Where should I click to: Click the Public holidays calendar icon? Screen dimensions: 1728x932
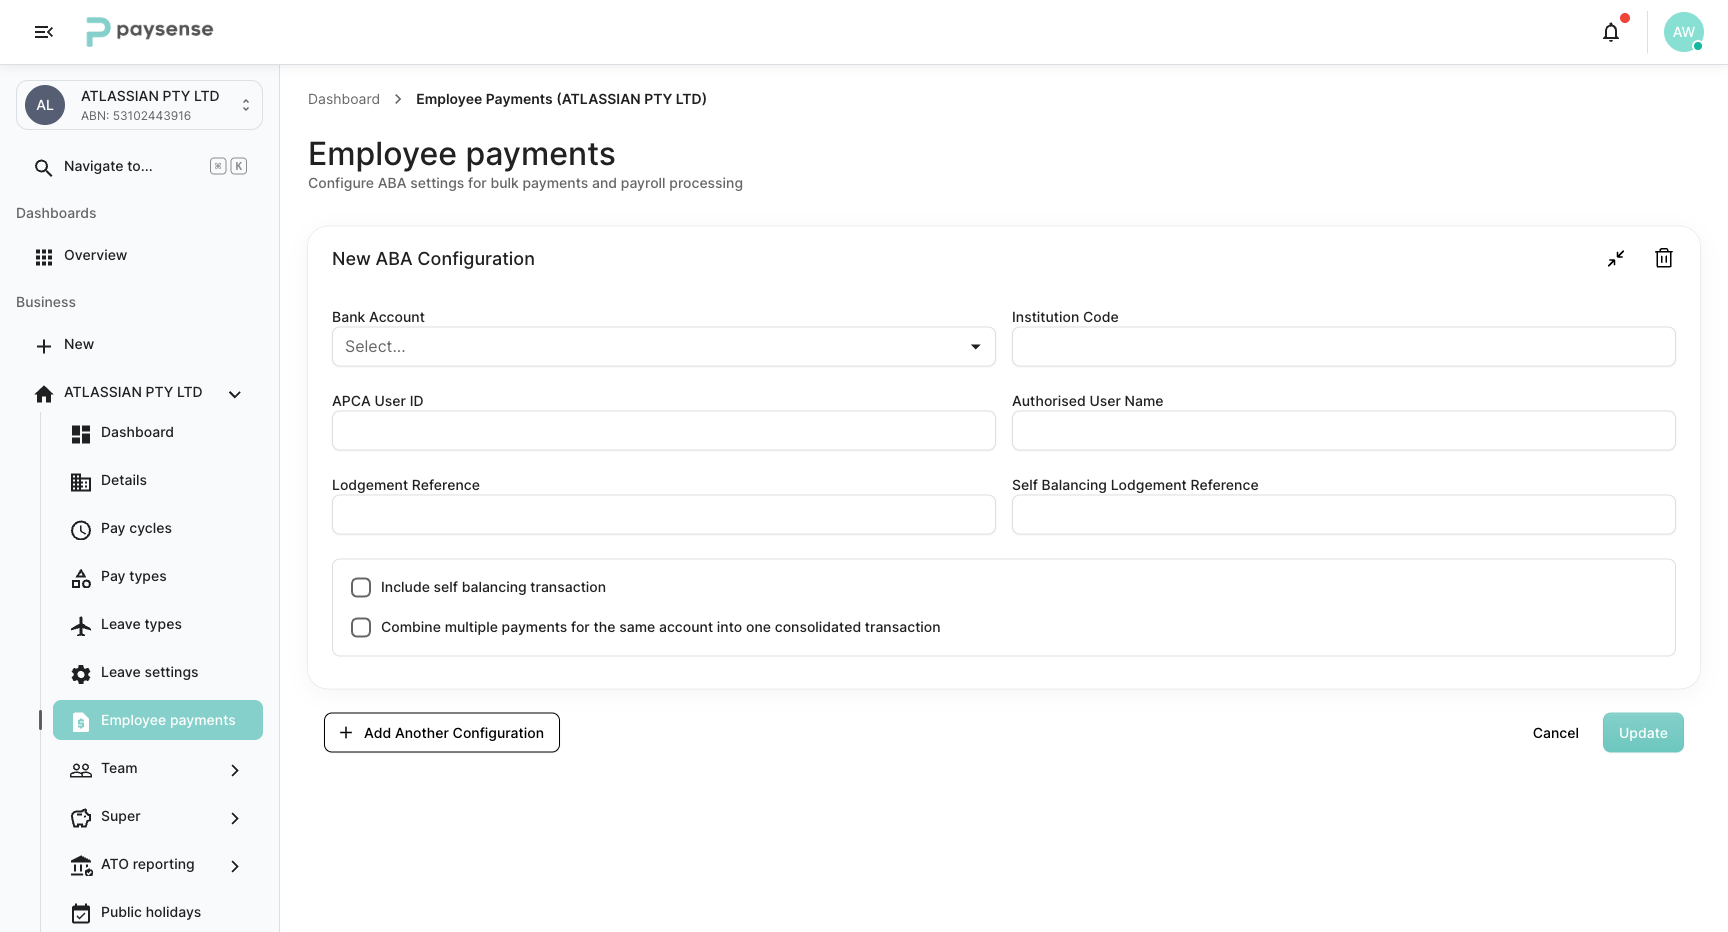[81, 914]
